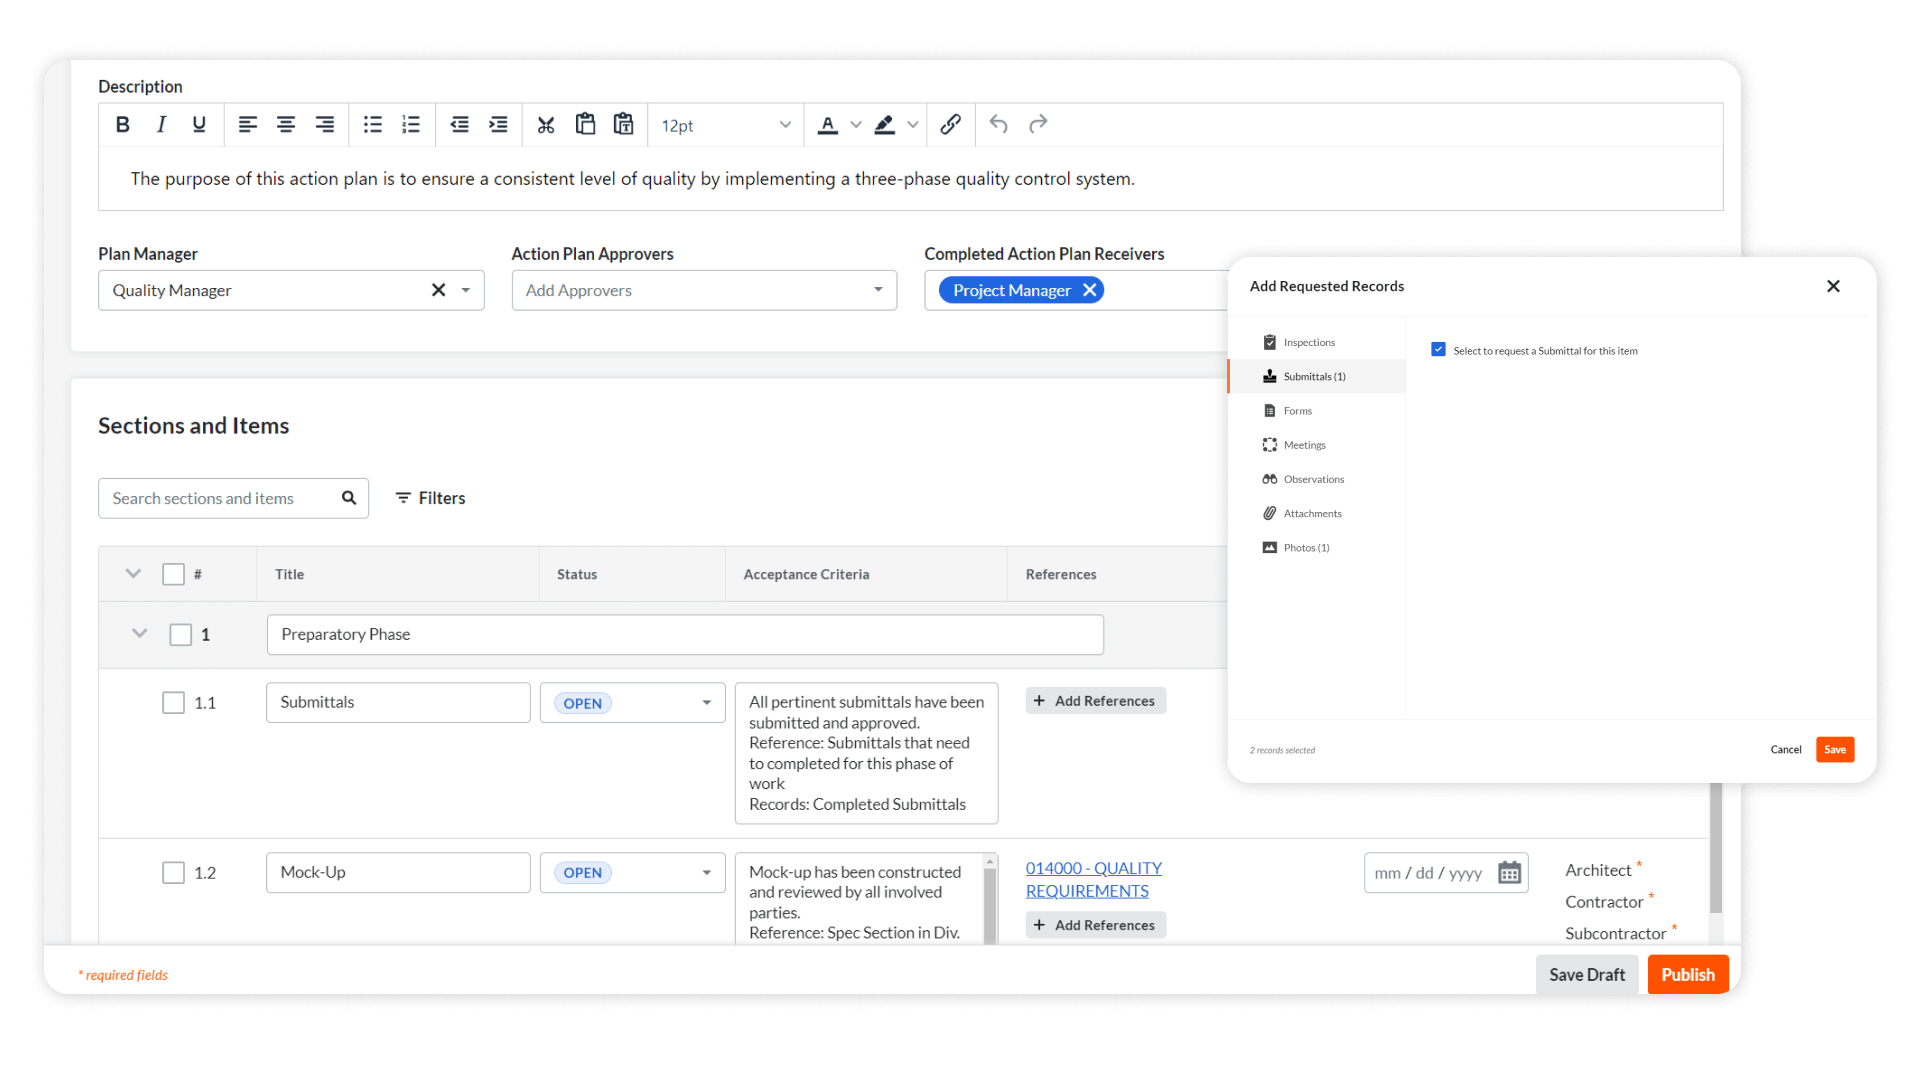Uncheck request a Submittal for this item
Image resolution: width=1920 pixels, height=1080 pixels.
(1438, 350)
